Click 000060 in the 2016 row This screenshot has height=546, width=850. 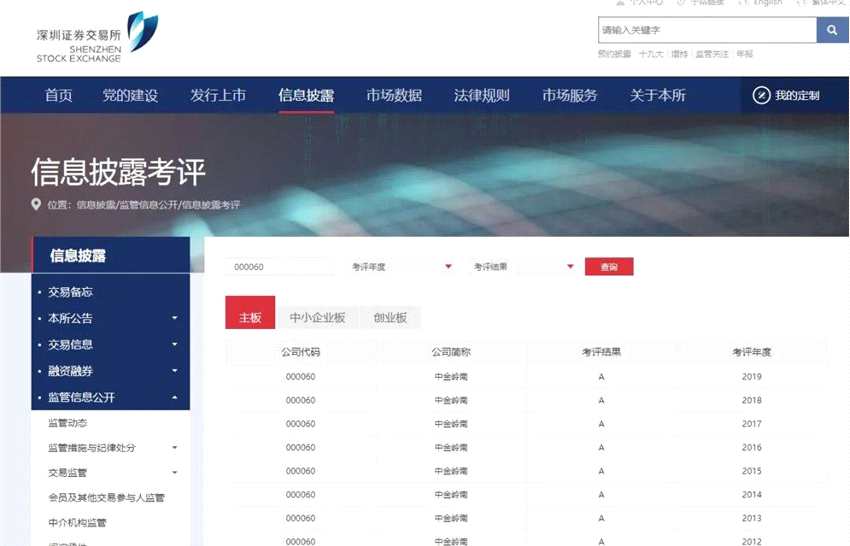tap(300, 447)
